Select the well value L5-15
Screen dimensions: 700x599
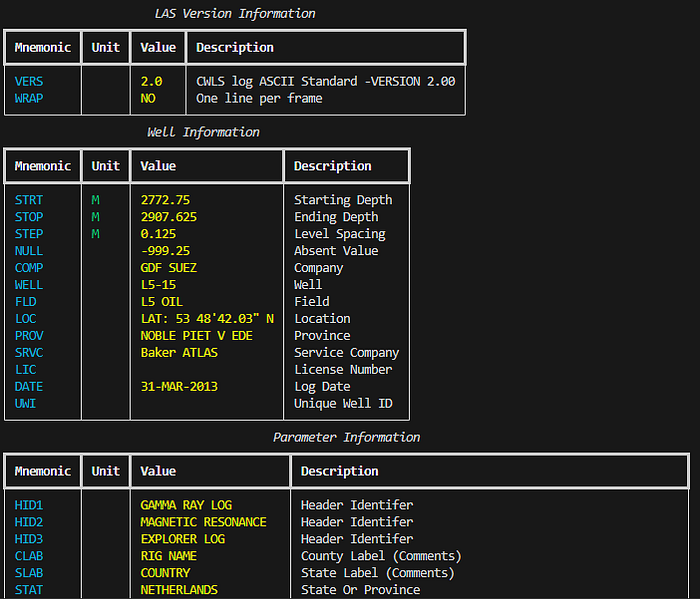(158, 285)
